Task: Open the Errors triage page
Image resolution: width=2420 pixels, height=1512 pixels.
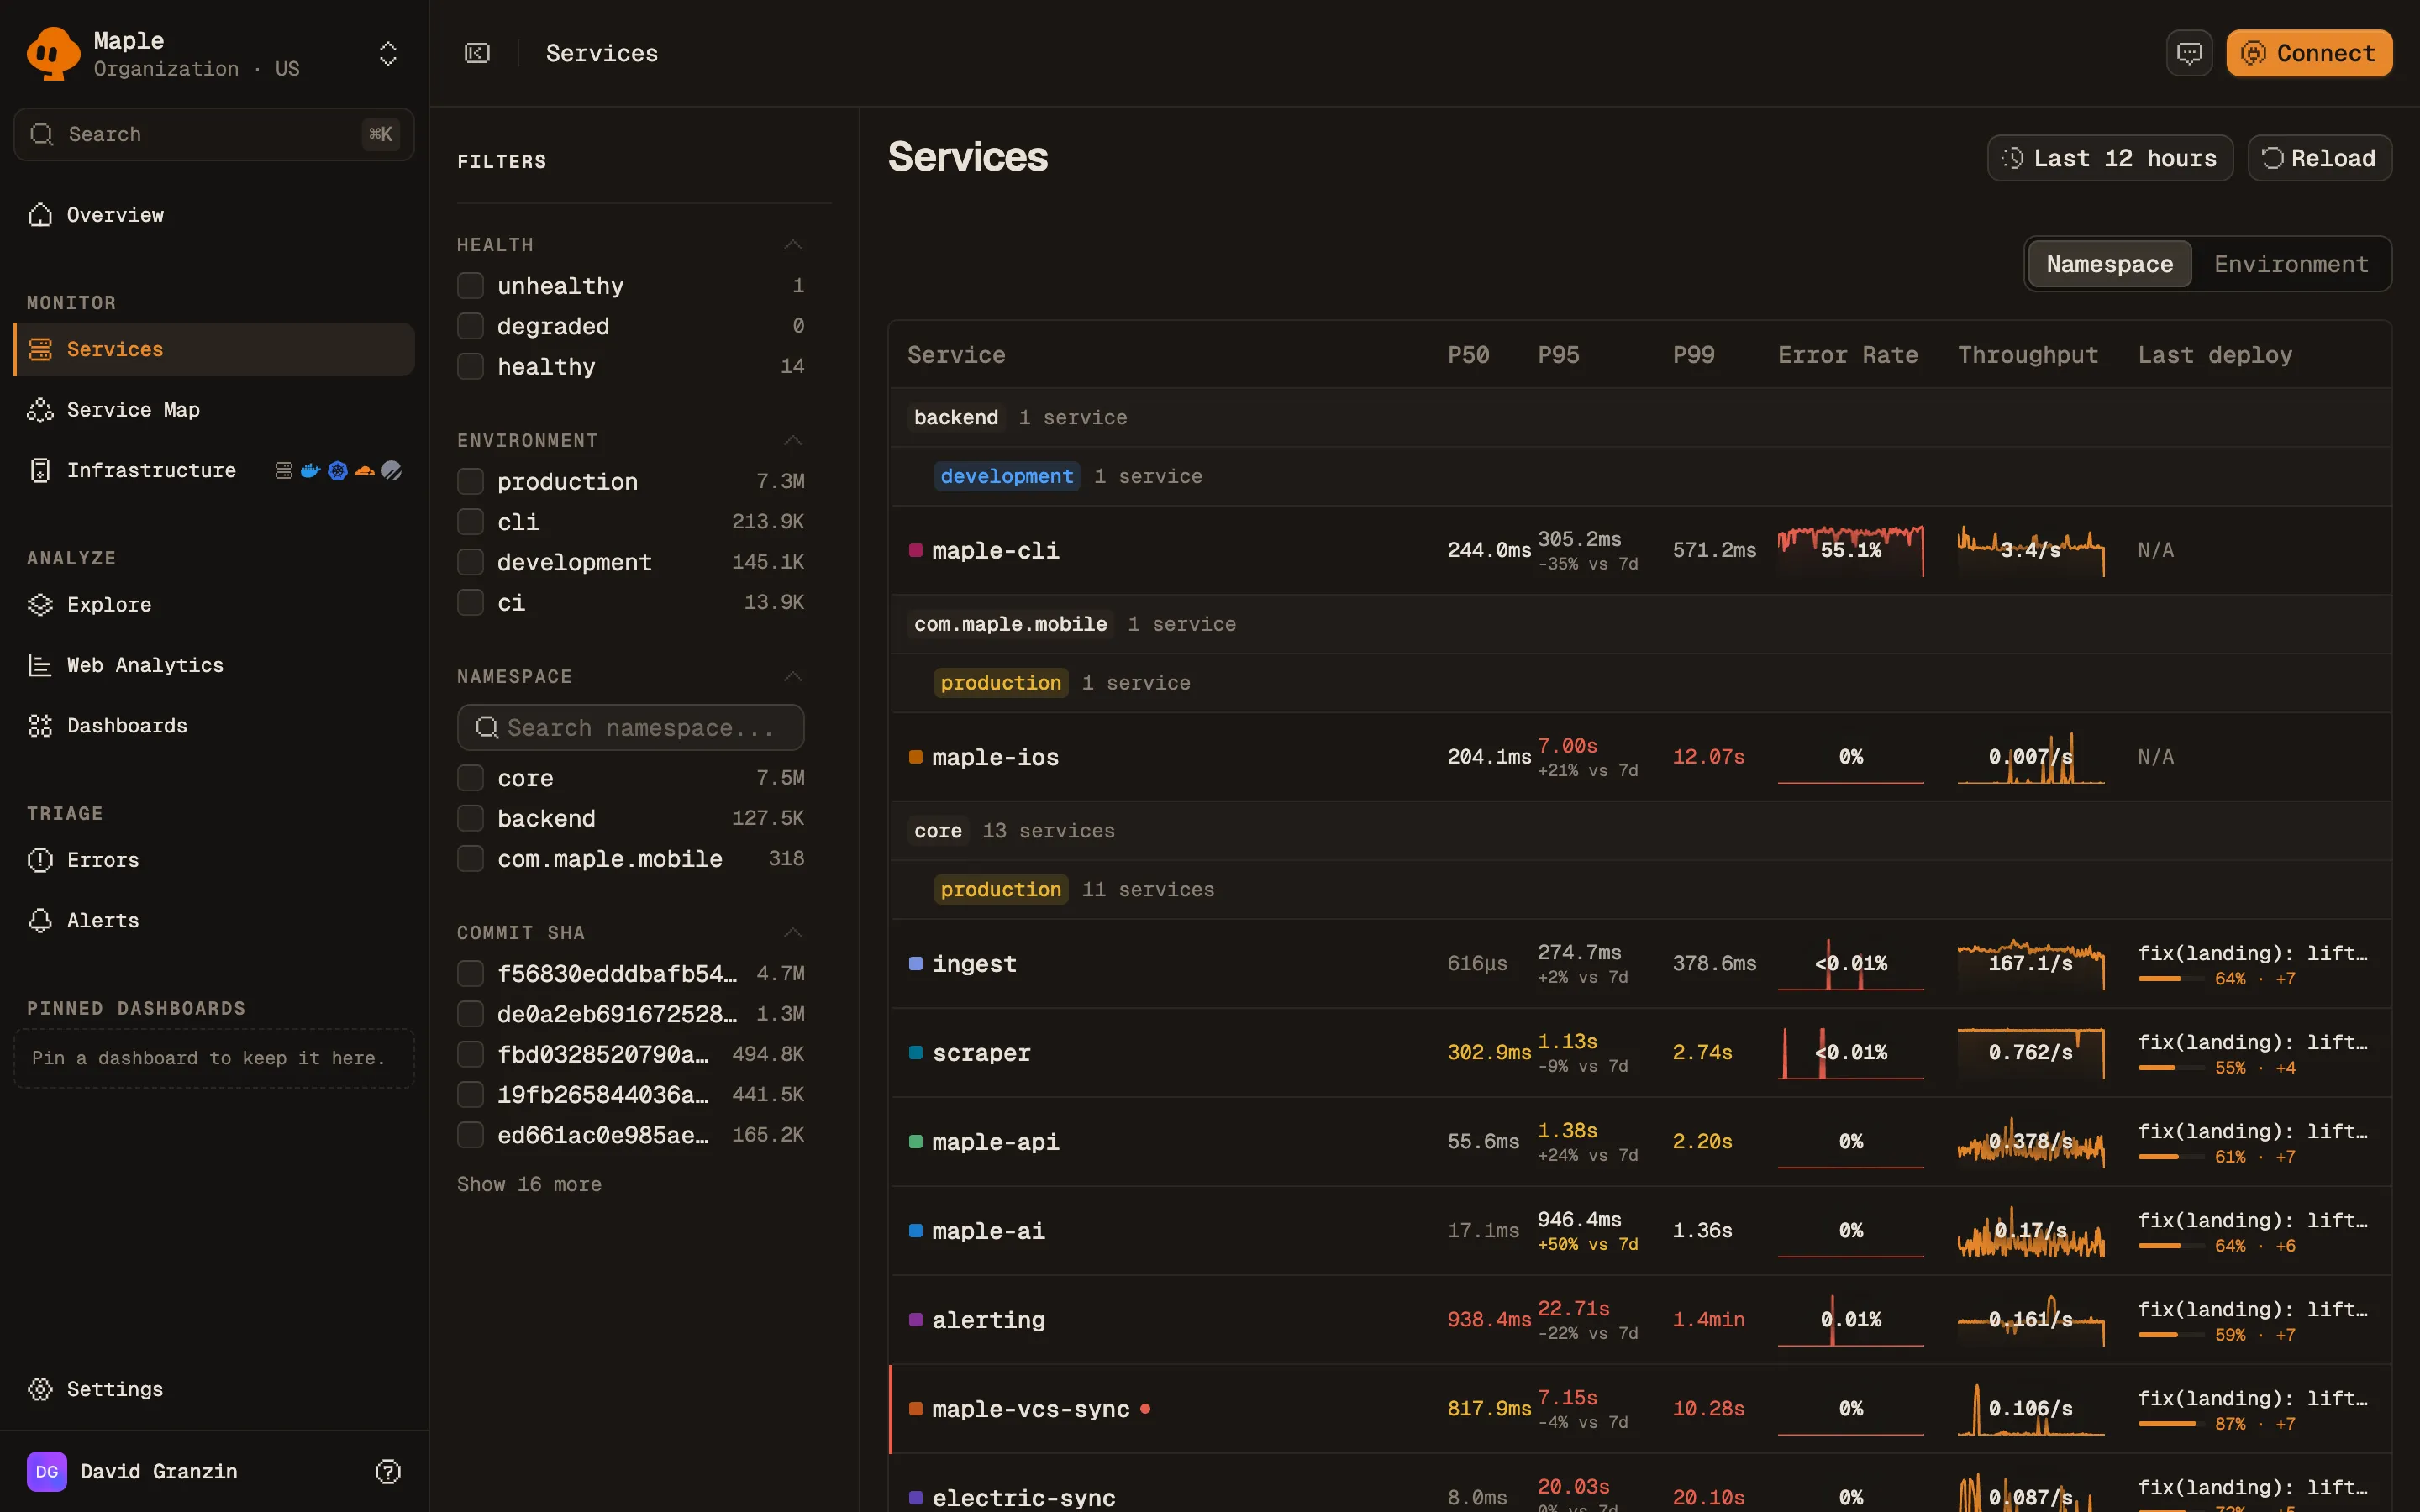Action: (214, 860)
